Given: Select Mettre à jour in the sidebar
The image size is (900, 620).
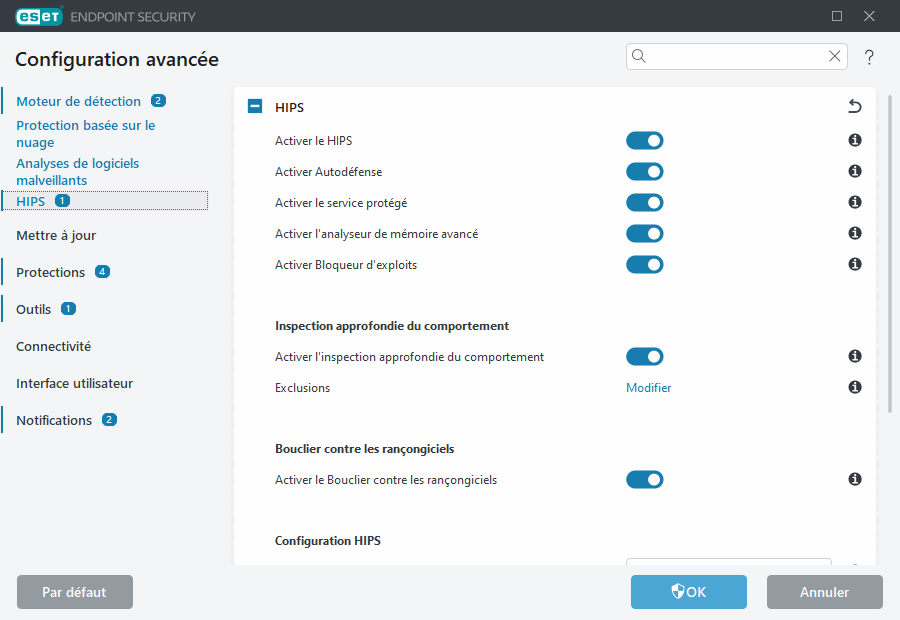Looking at the screenshot, I should click(x=55, y=235).
